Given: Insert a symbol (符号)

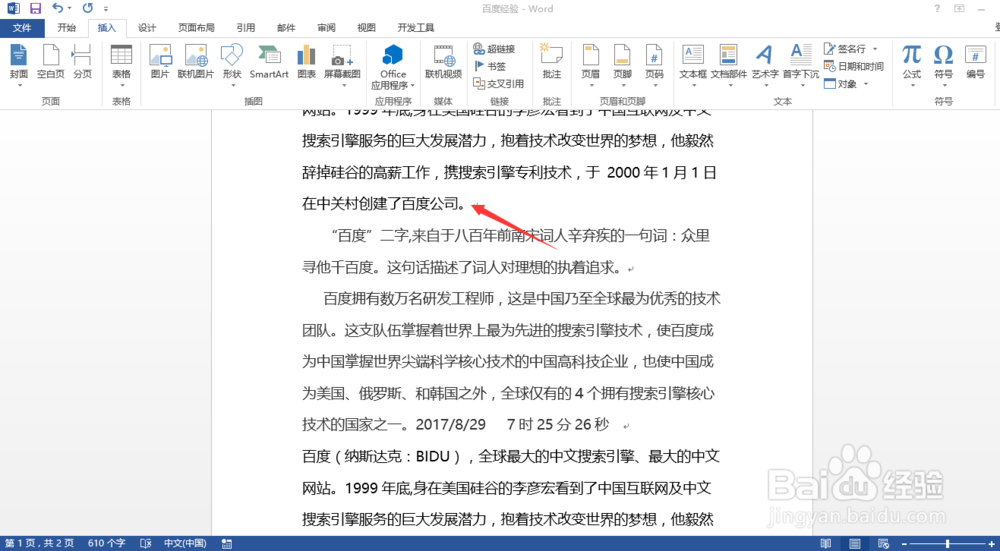Looking at the screenshot, I should [943, 62].
